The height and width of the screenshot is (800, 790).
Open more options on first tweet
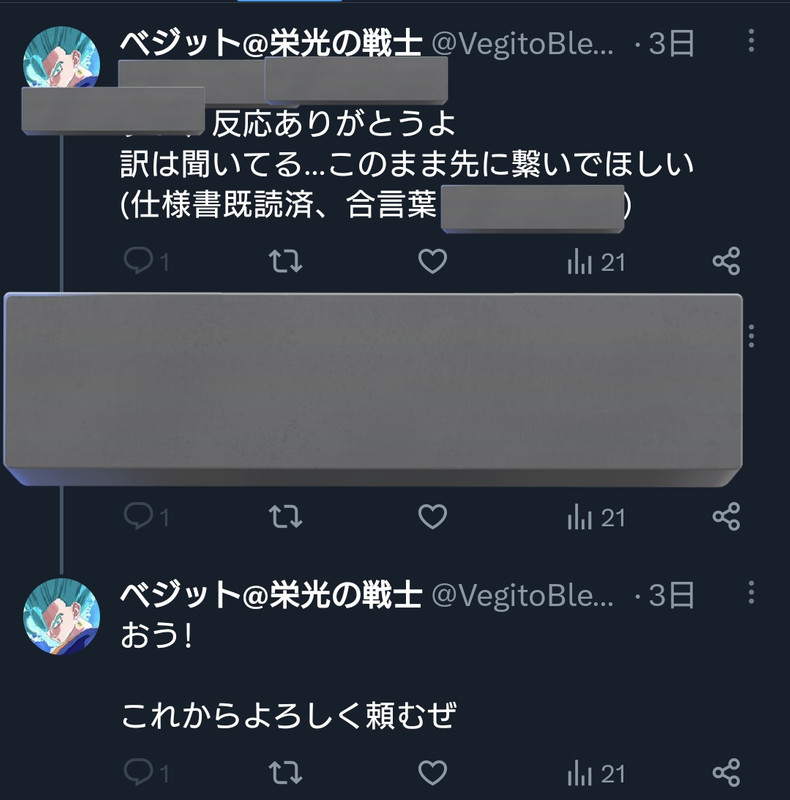coord(751,40)
